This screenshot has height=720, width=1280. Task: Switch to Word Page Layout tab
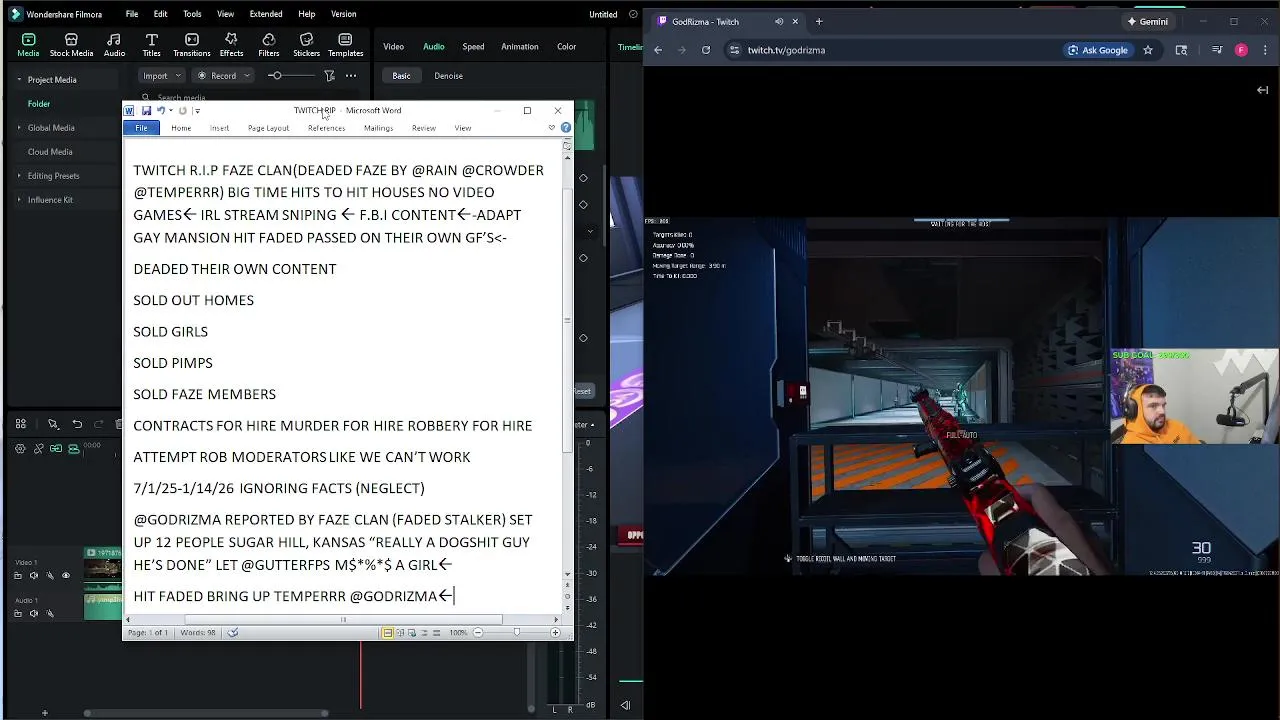[x=268, y=128]
